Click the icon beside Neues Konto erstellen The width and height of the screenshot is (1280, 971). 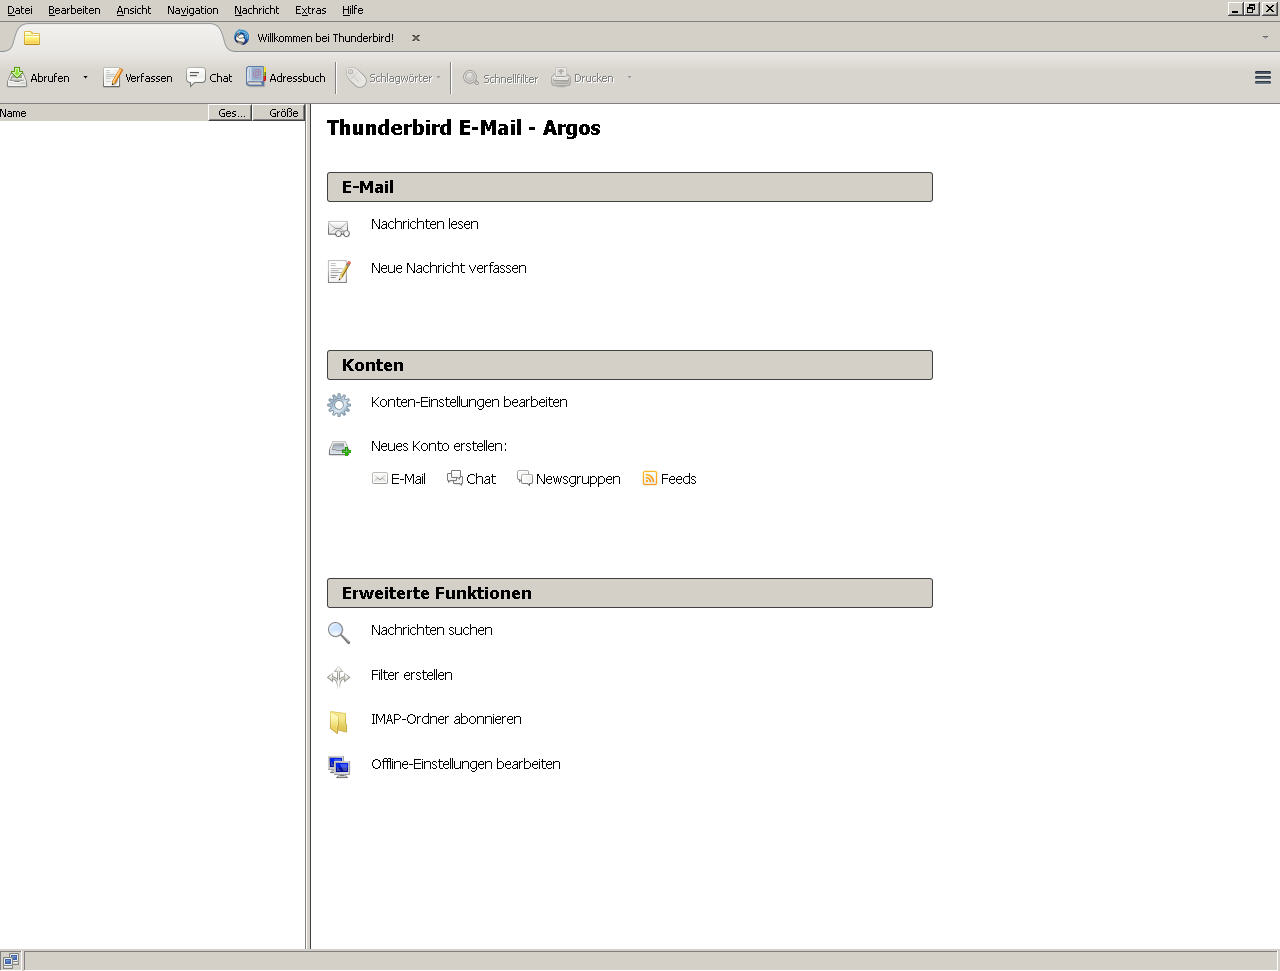[339, 449]
